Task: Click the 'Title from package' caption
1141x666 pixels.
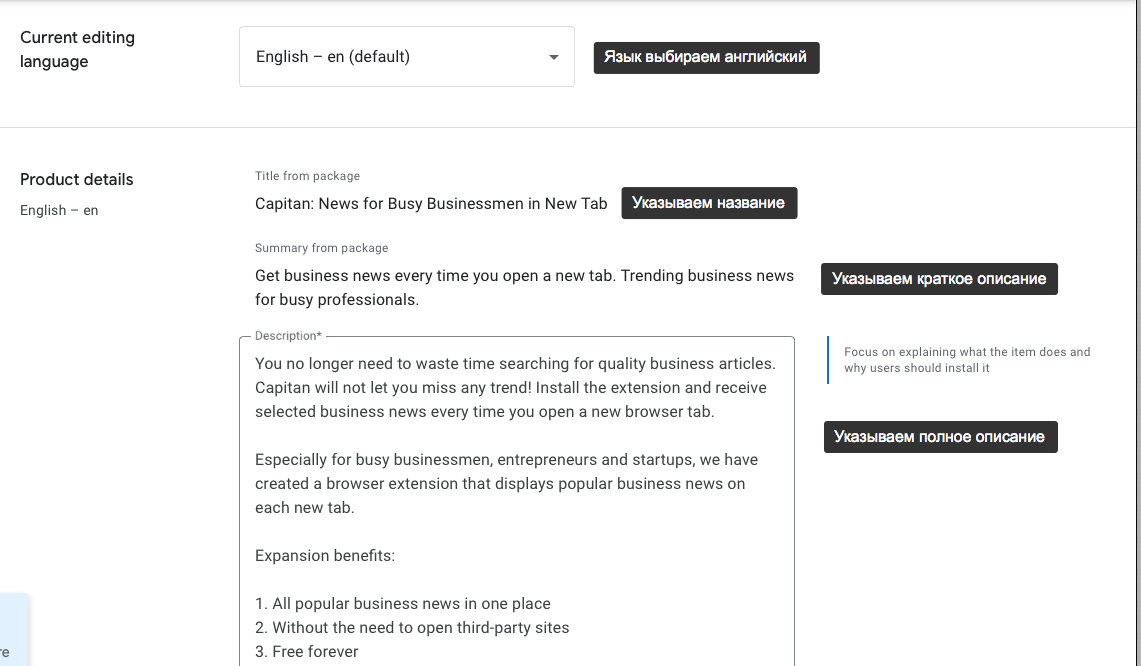Action: [x=307, y=176]
